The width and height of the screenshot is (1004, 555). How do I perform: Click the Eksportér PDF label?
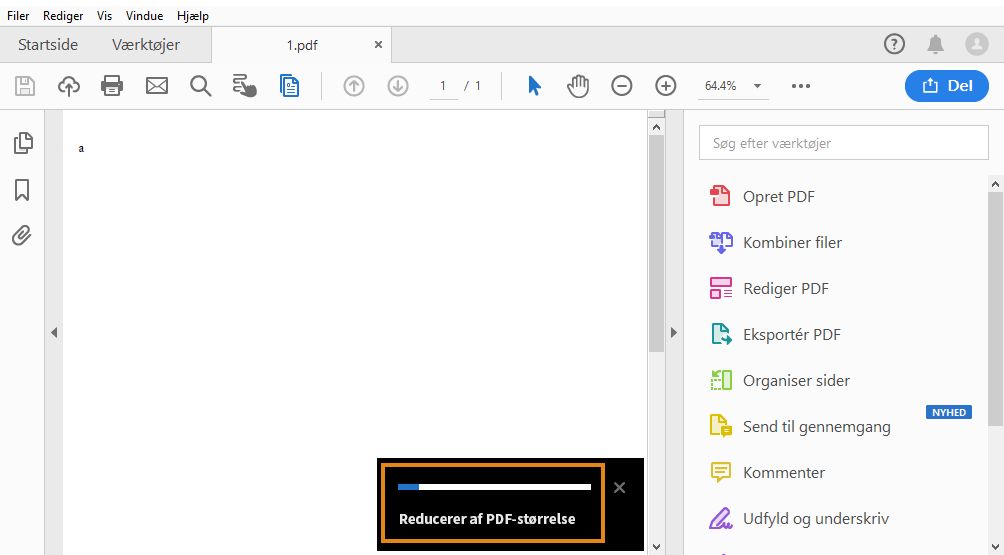[x=792, y=335]
